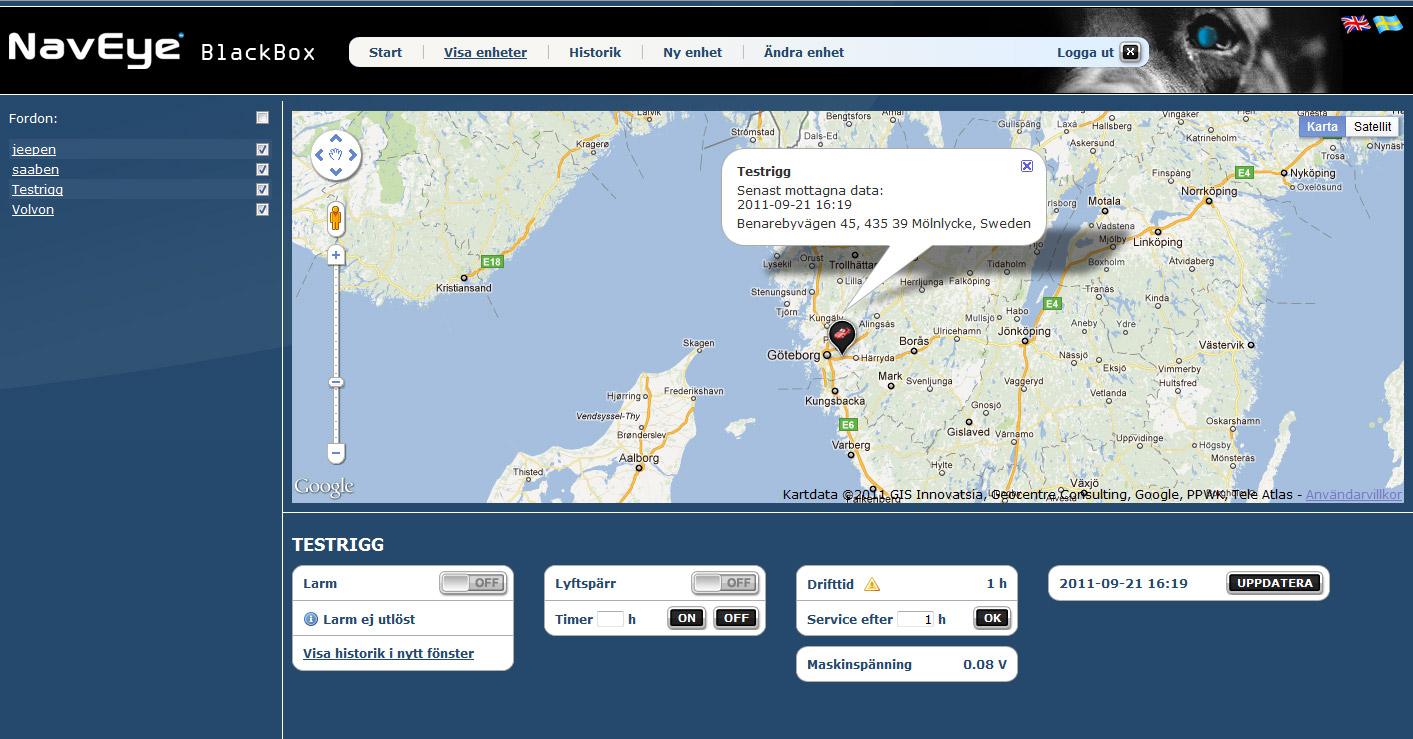Toggle the Larm OFF switch
This screenshot has height=739, width=1413.
coord(473,583)
